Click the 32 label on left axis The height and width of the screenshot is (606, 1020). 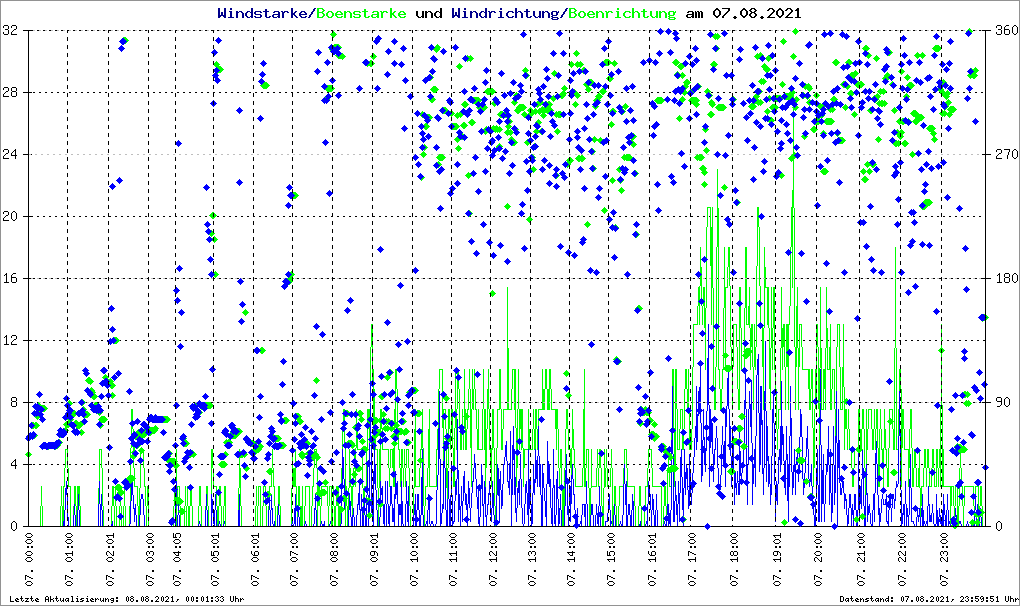(x=12, y=31)
